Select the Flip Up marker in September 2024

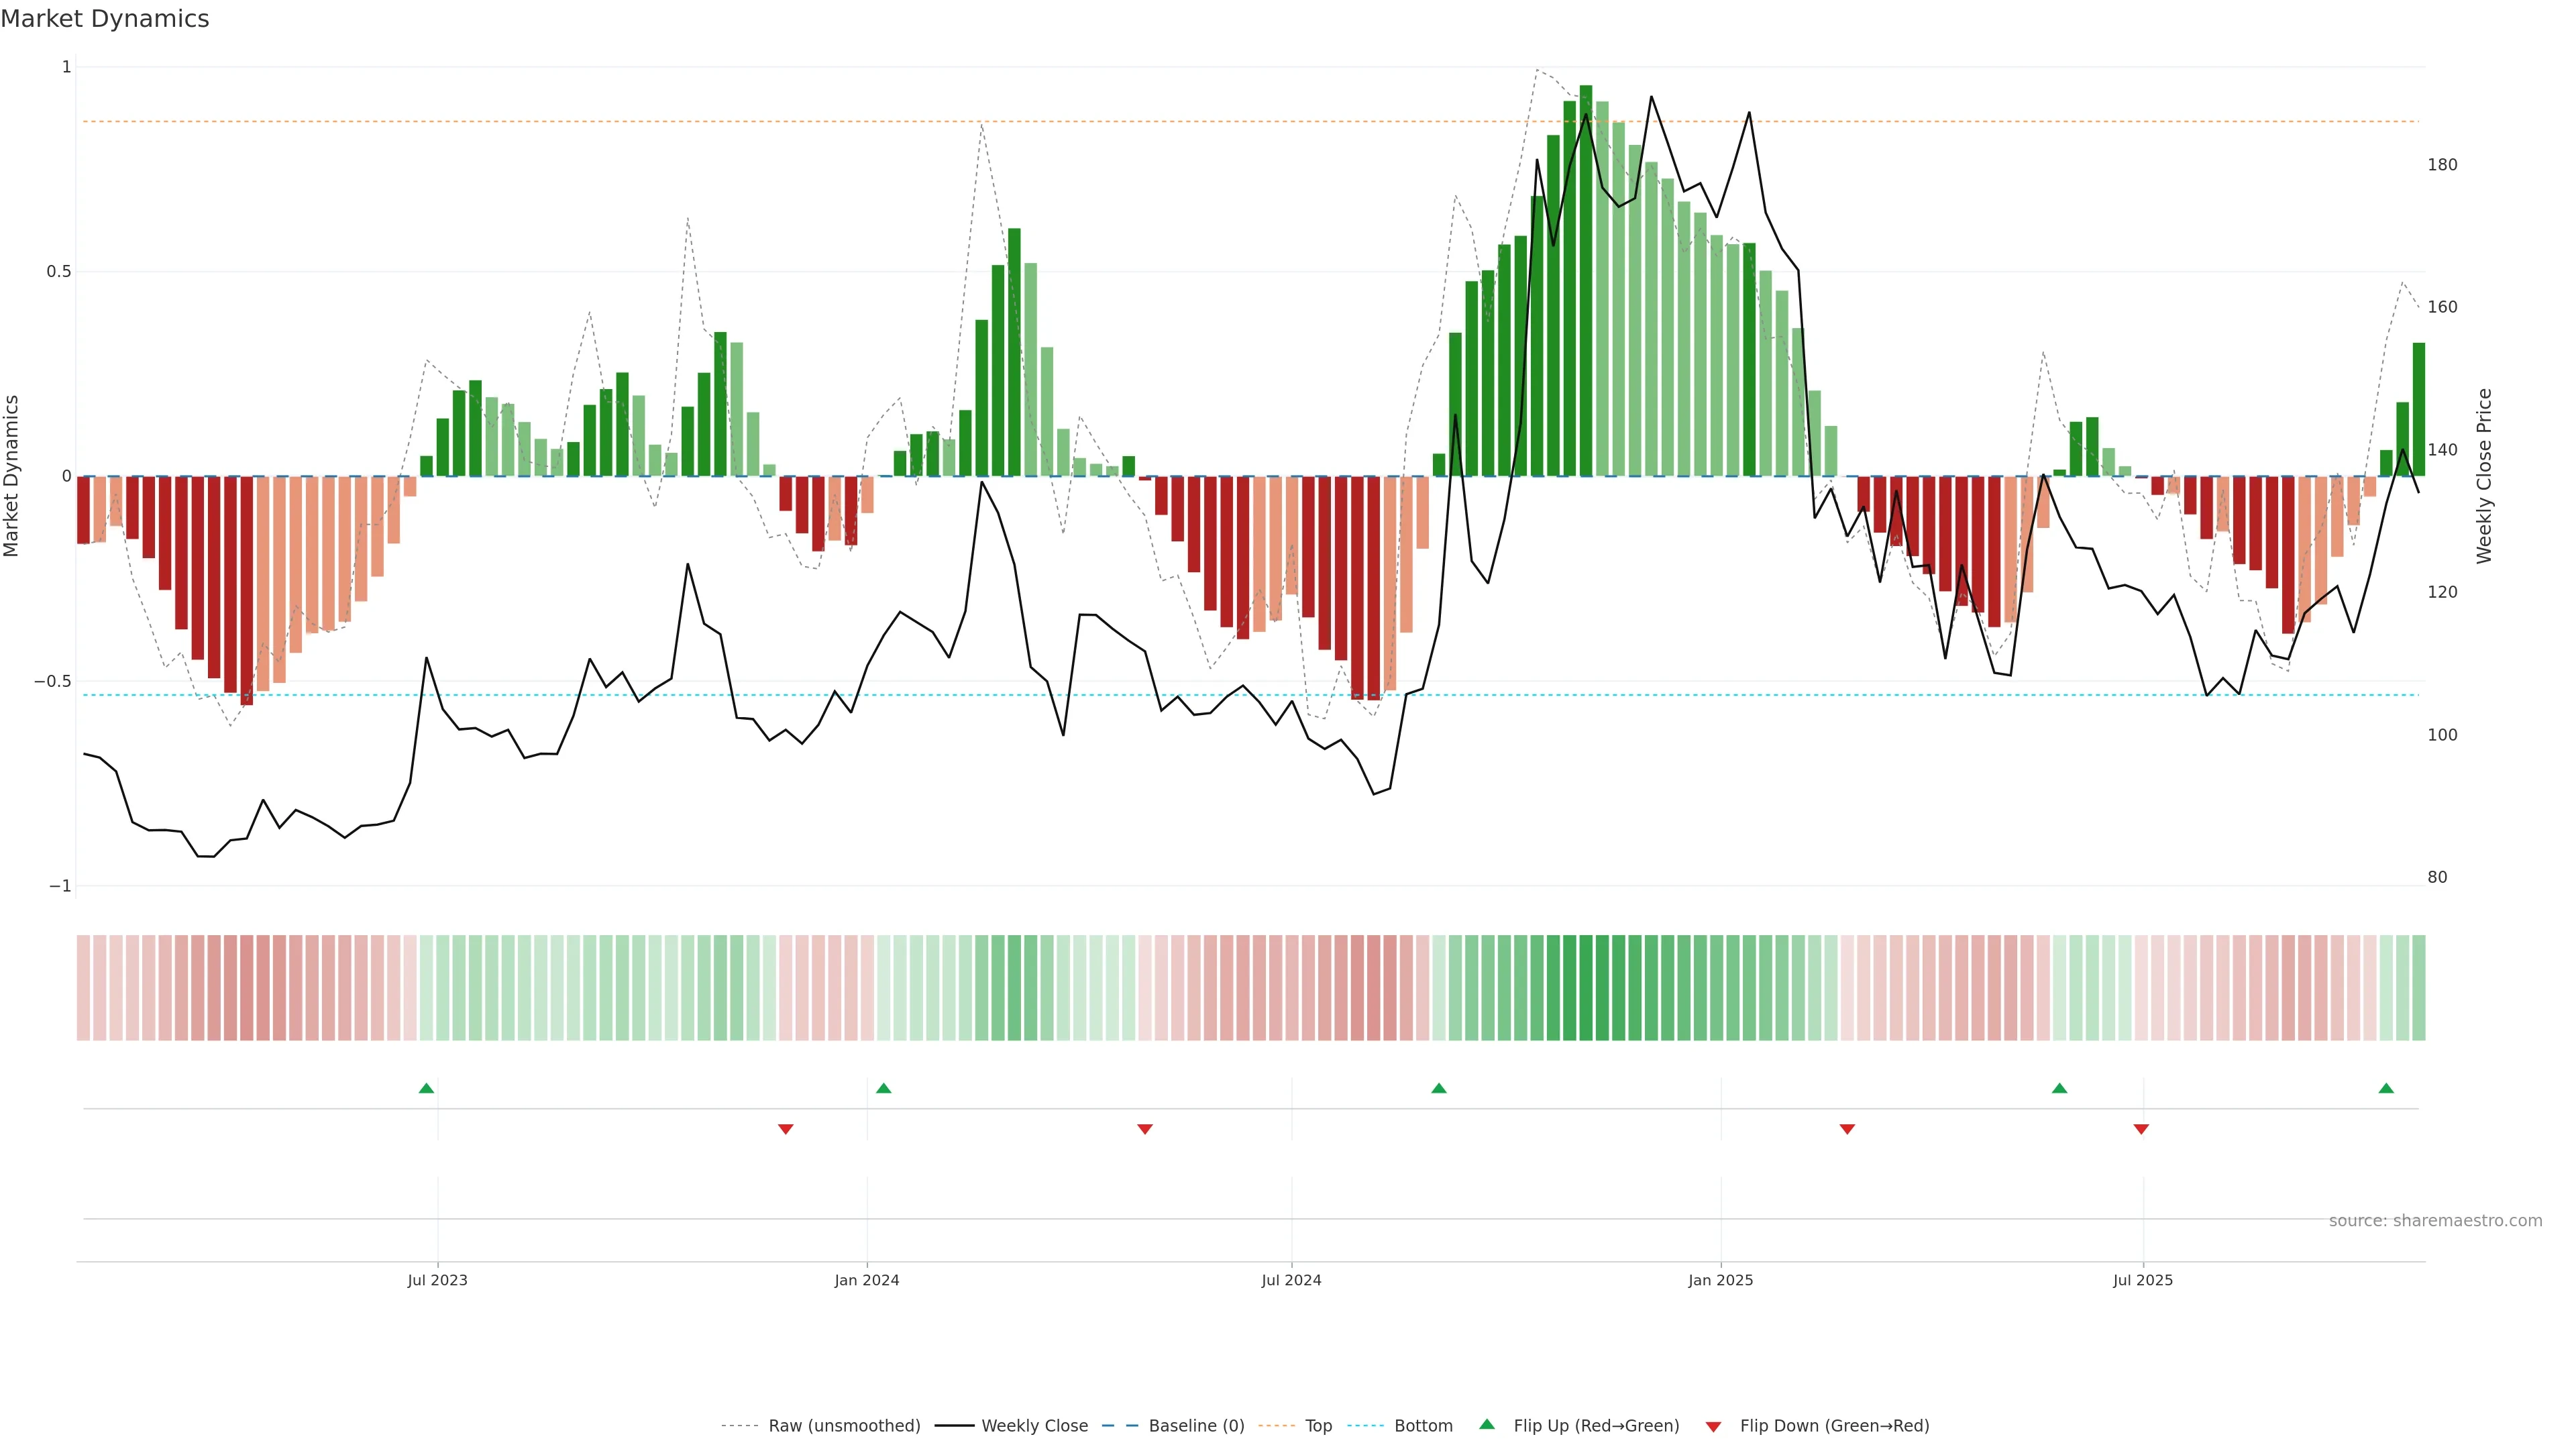click(1438, 1088)
